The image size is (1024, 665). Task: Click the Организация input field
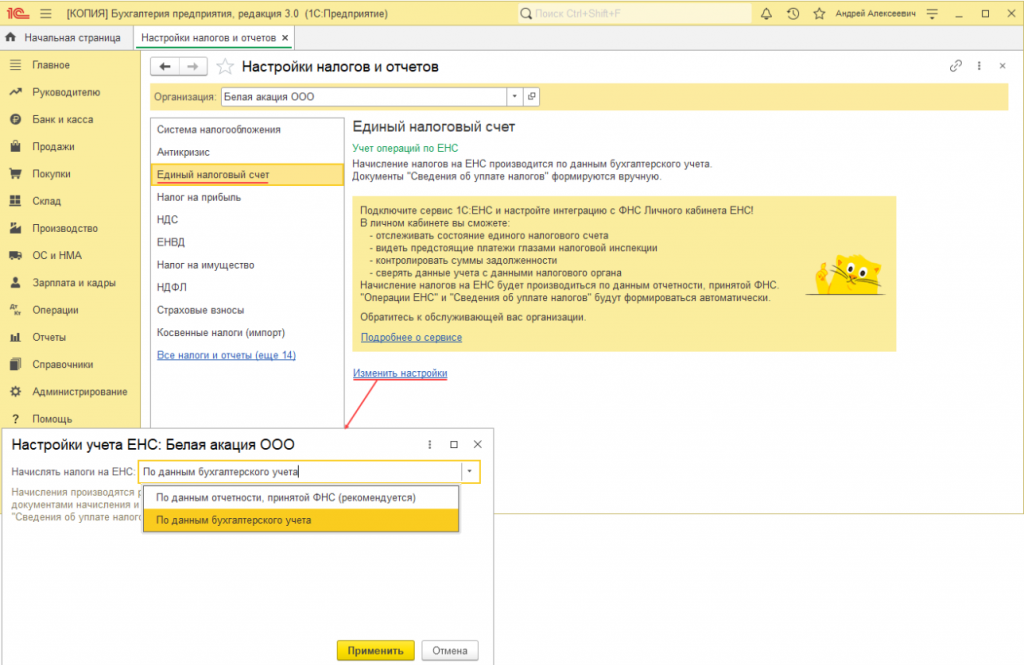coord(364,97)
